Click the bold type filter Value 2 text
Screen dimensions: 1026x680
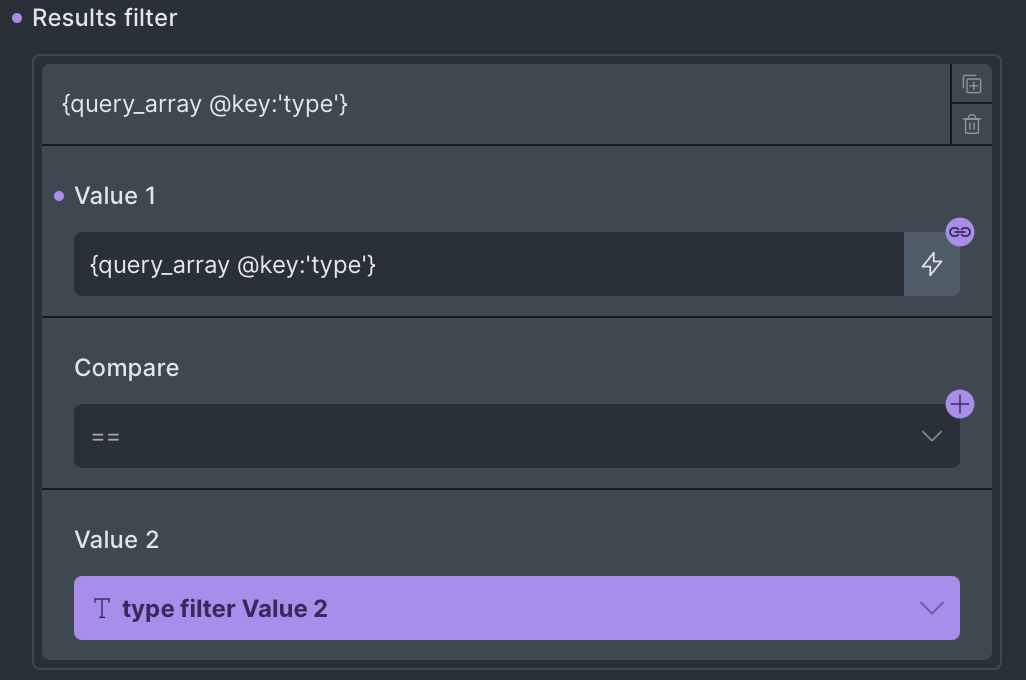tap(225, 608)
